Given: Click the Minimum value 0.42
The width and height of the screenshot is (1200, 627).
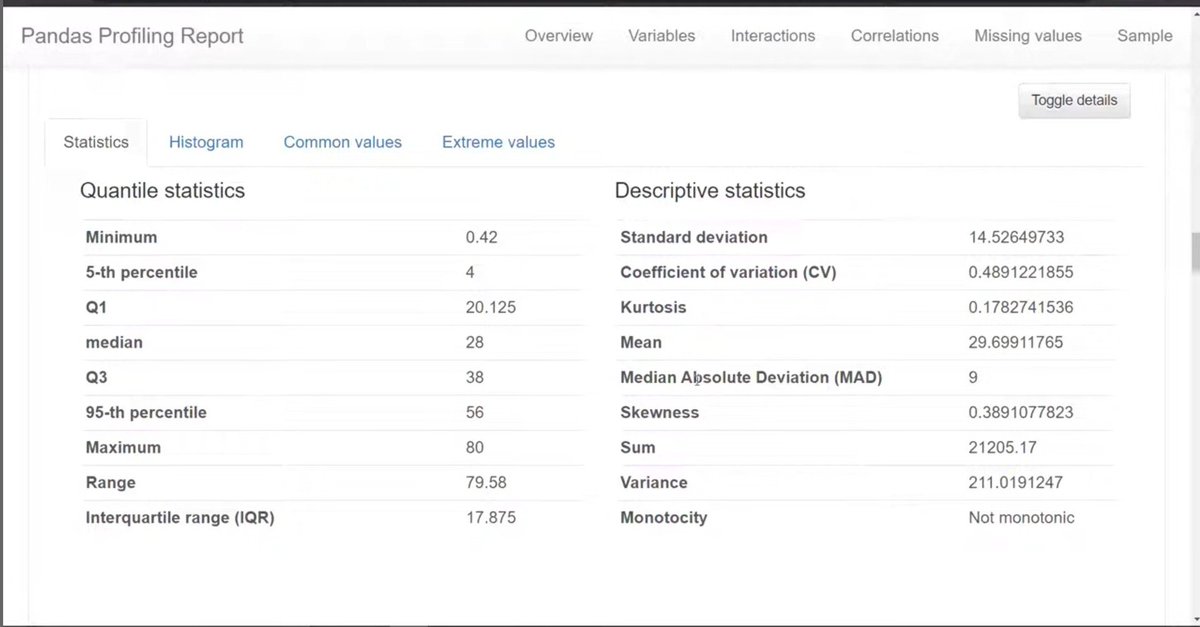Looking at the screenshot, I should tap(481, 237).
